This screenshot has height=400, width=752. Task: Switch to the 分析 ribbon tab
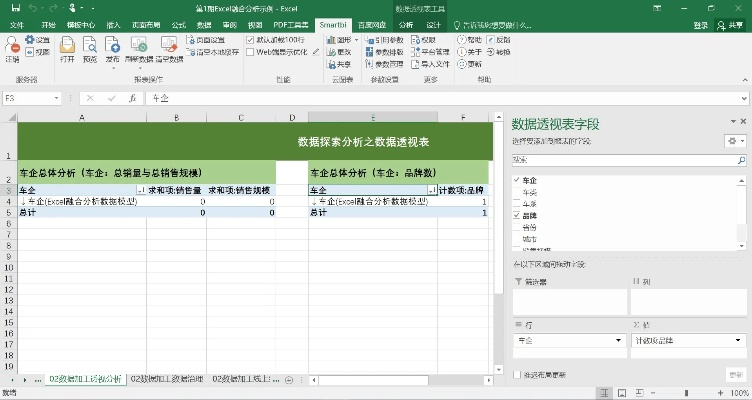404,24
